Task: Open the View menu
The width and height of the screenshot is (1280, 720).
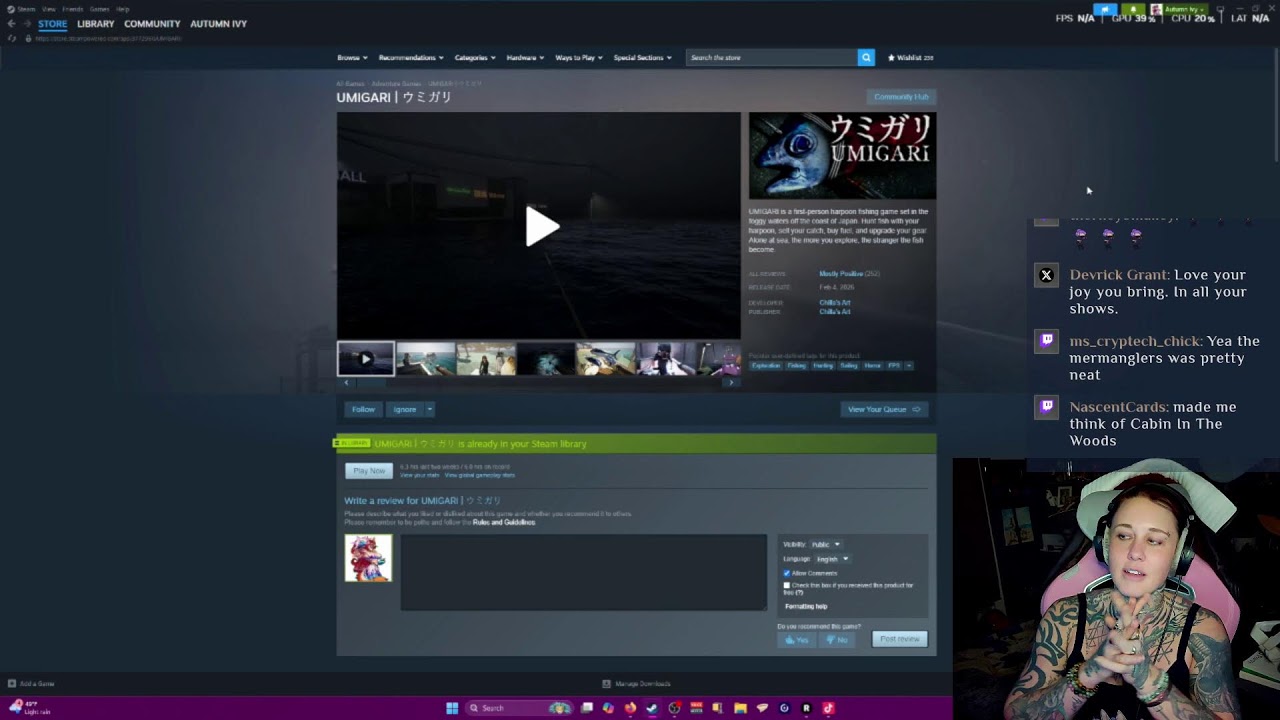Action: click(x=48, y=9)
